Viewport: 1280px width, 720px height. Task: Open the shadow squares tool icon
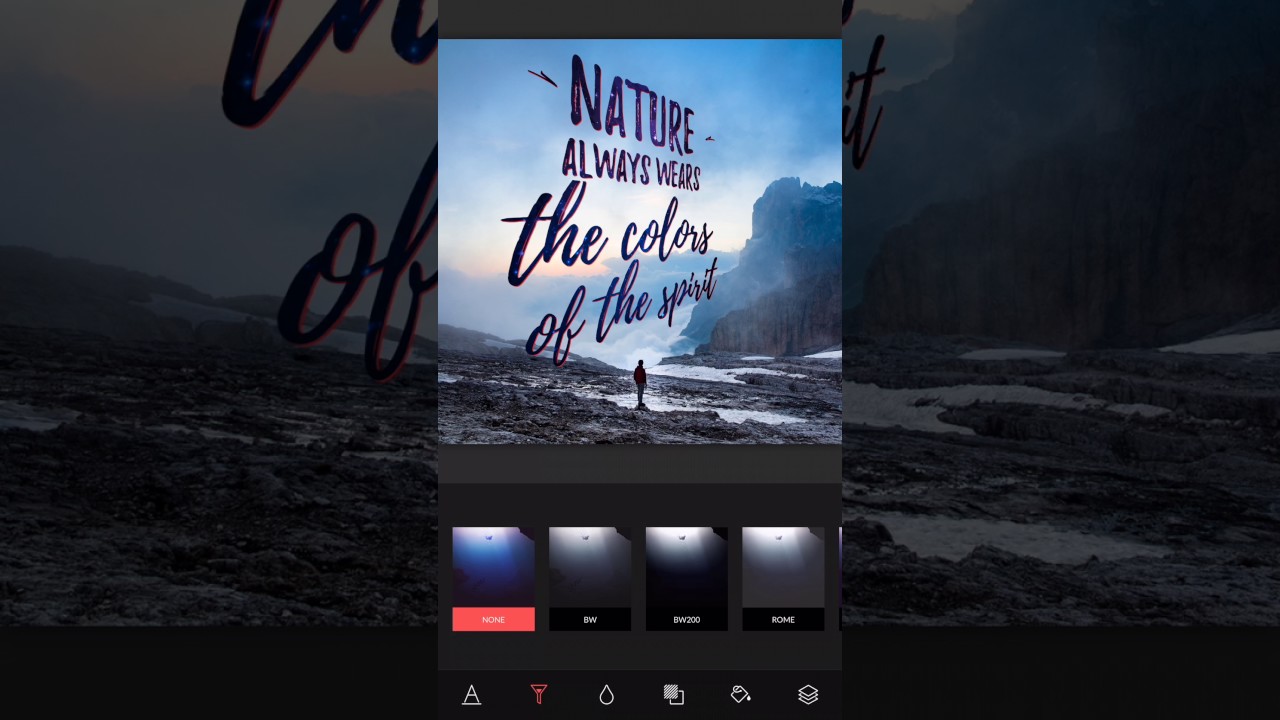674,695
